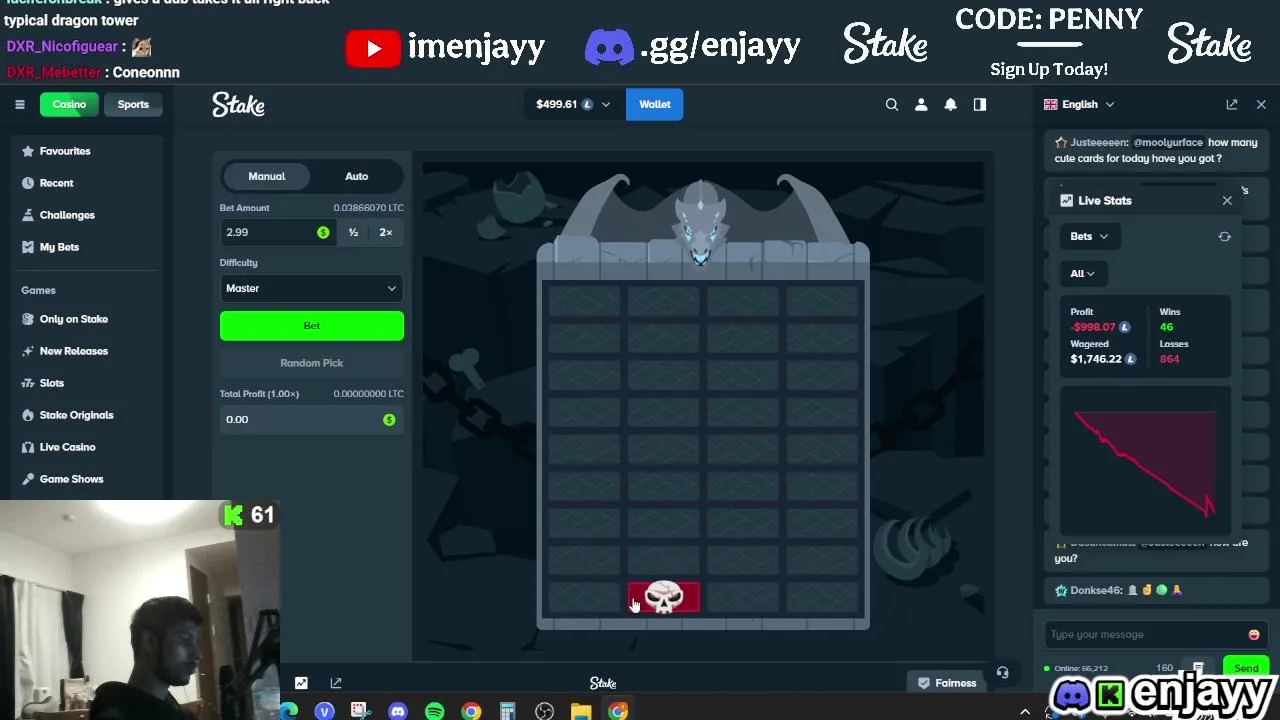Open the live support headset icon

coord(1002,672)
